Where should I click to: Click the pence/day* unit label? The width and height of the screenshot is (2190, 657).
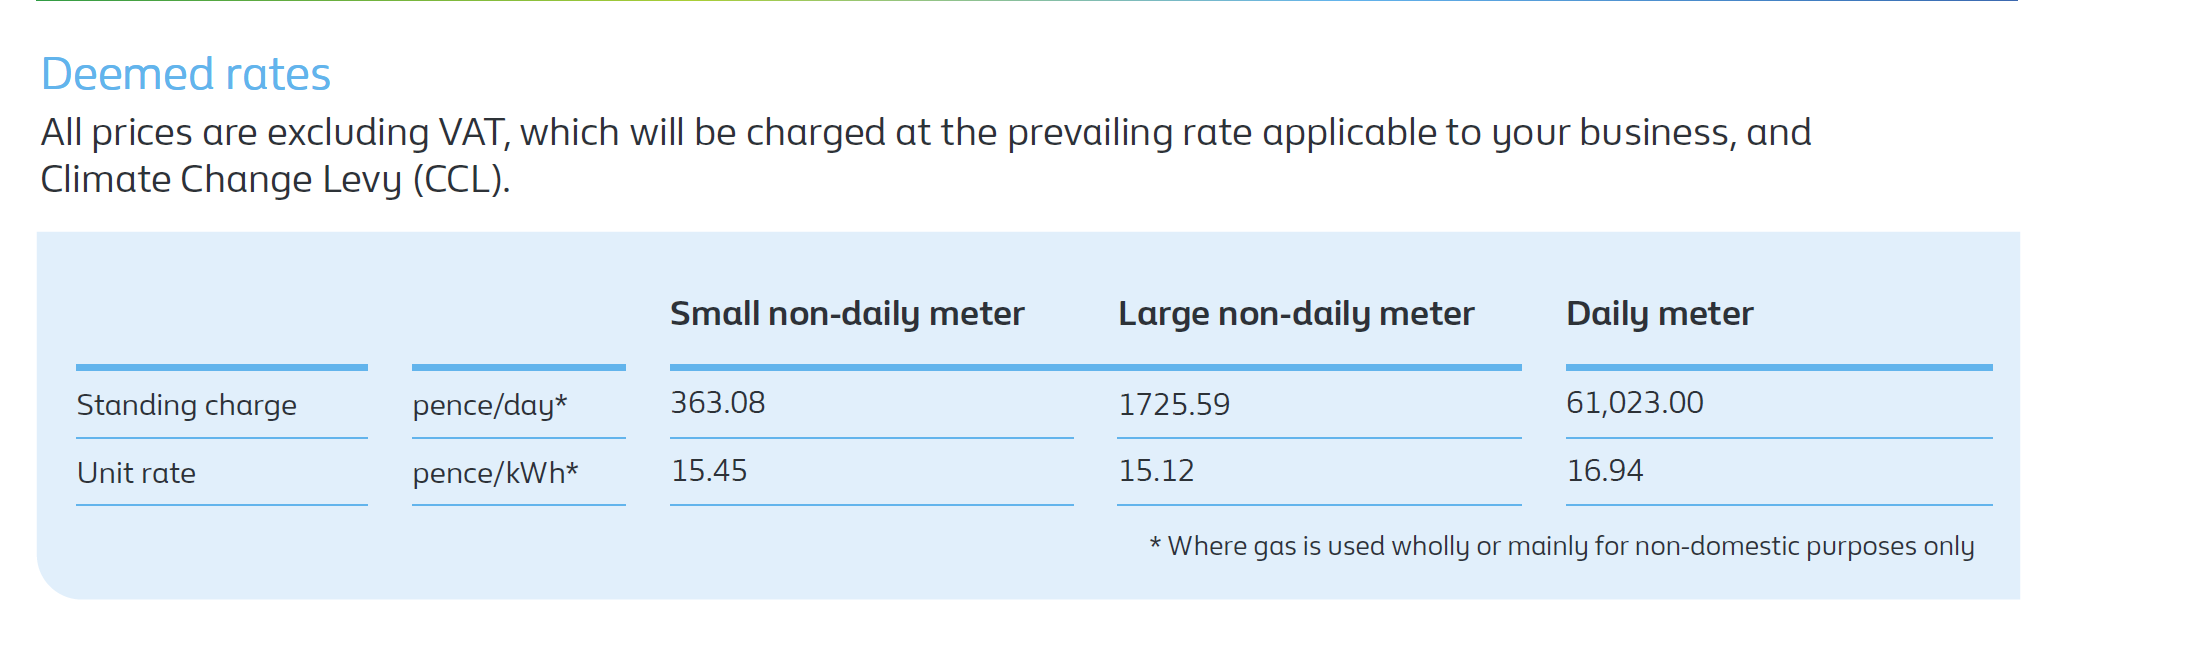[x=490, y=405]
